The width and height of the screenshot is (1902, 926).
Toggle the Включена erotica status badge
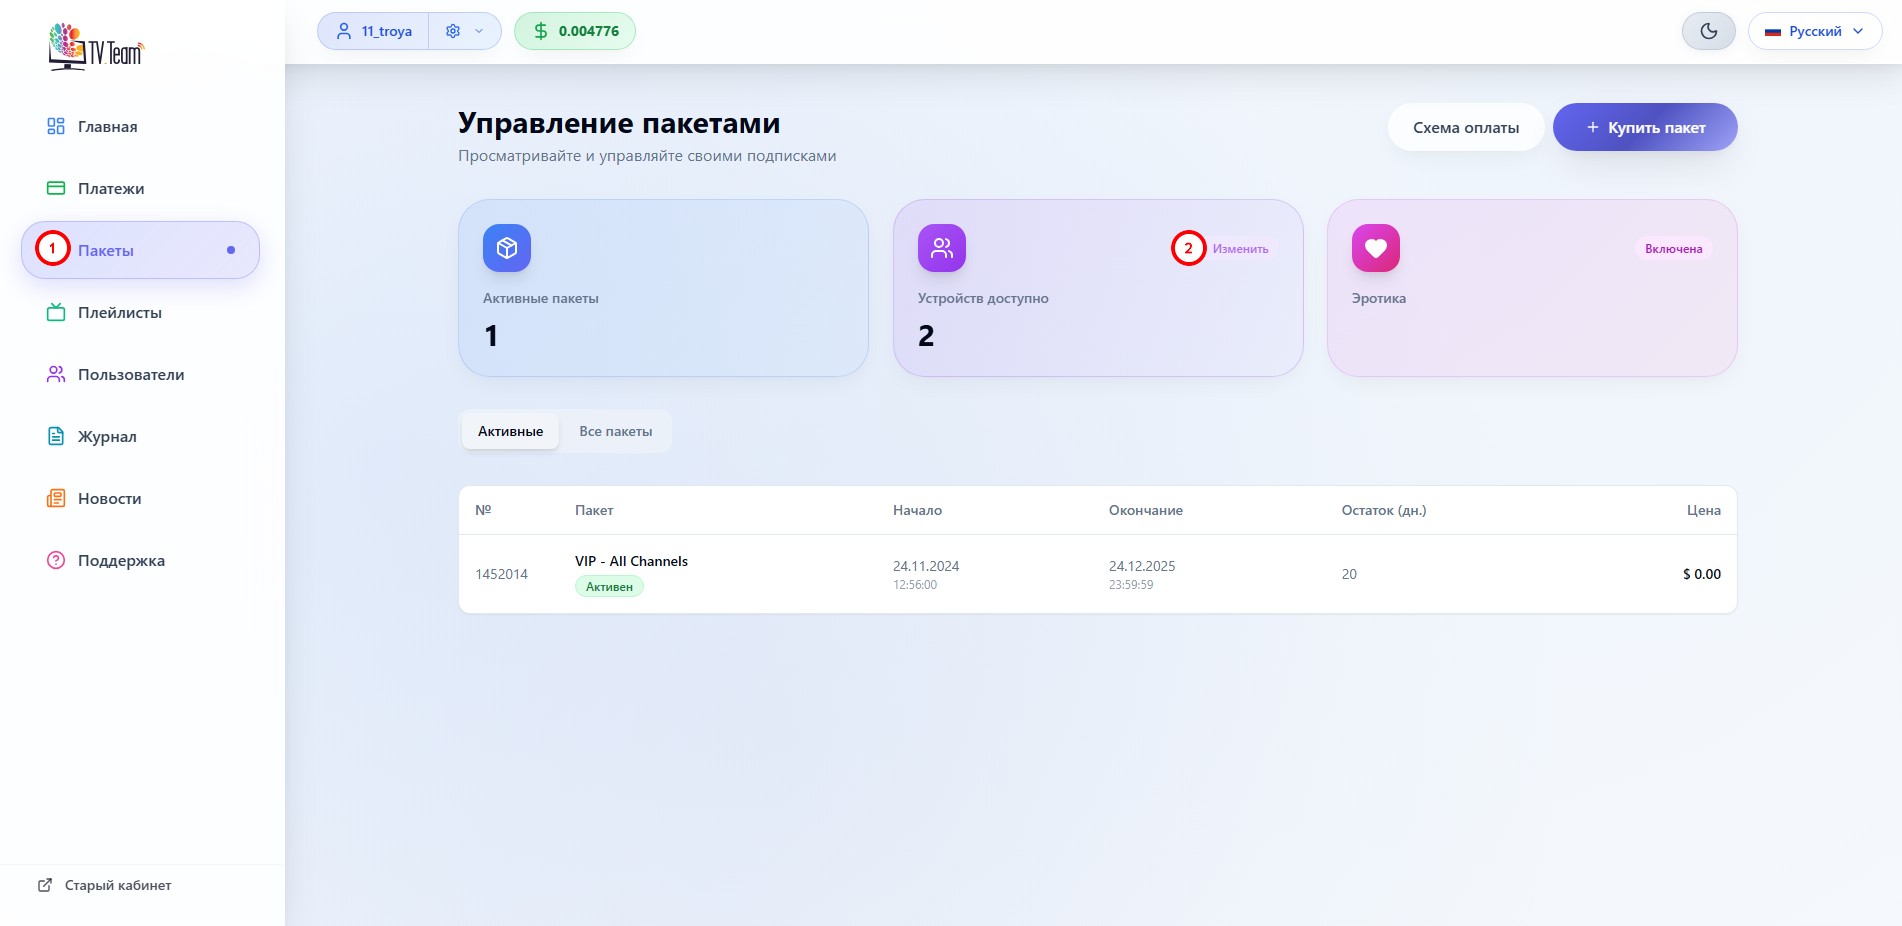[x=1673, y=249]
